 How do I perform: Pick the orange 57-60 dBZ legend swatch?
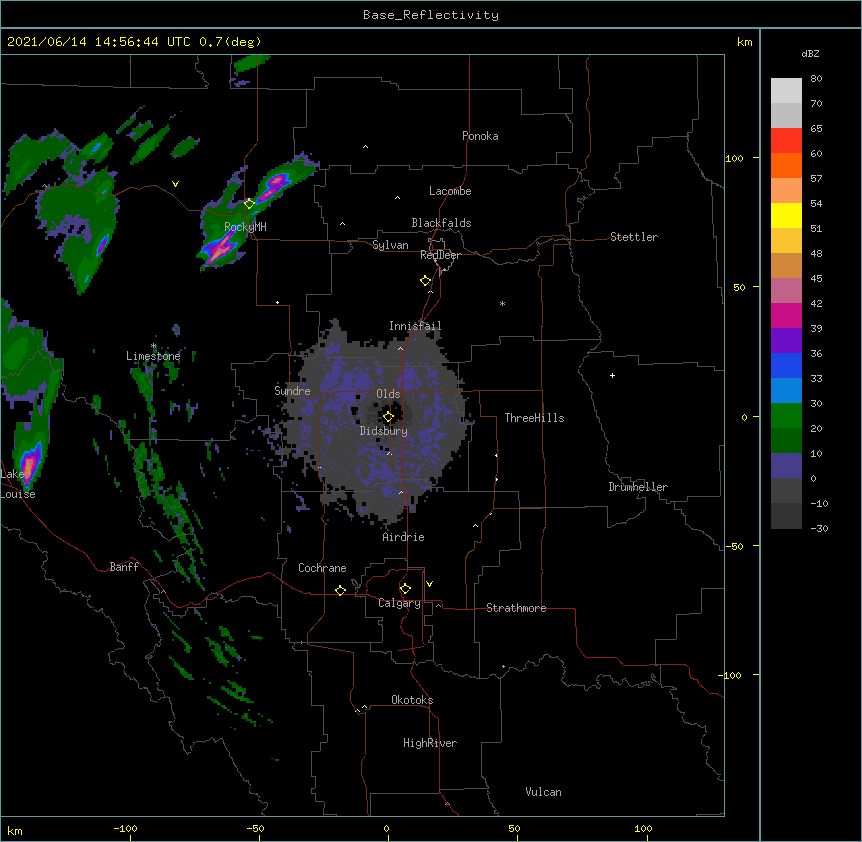click(x=786, y=165)
